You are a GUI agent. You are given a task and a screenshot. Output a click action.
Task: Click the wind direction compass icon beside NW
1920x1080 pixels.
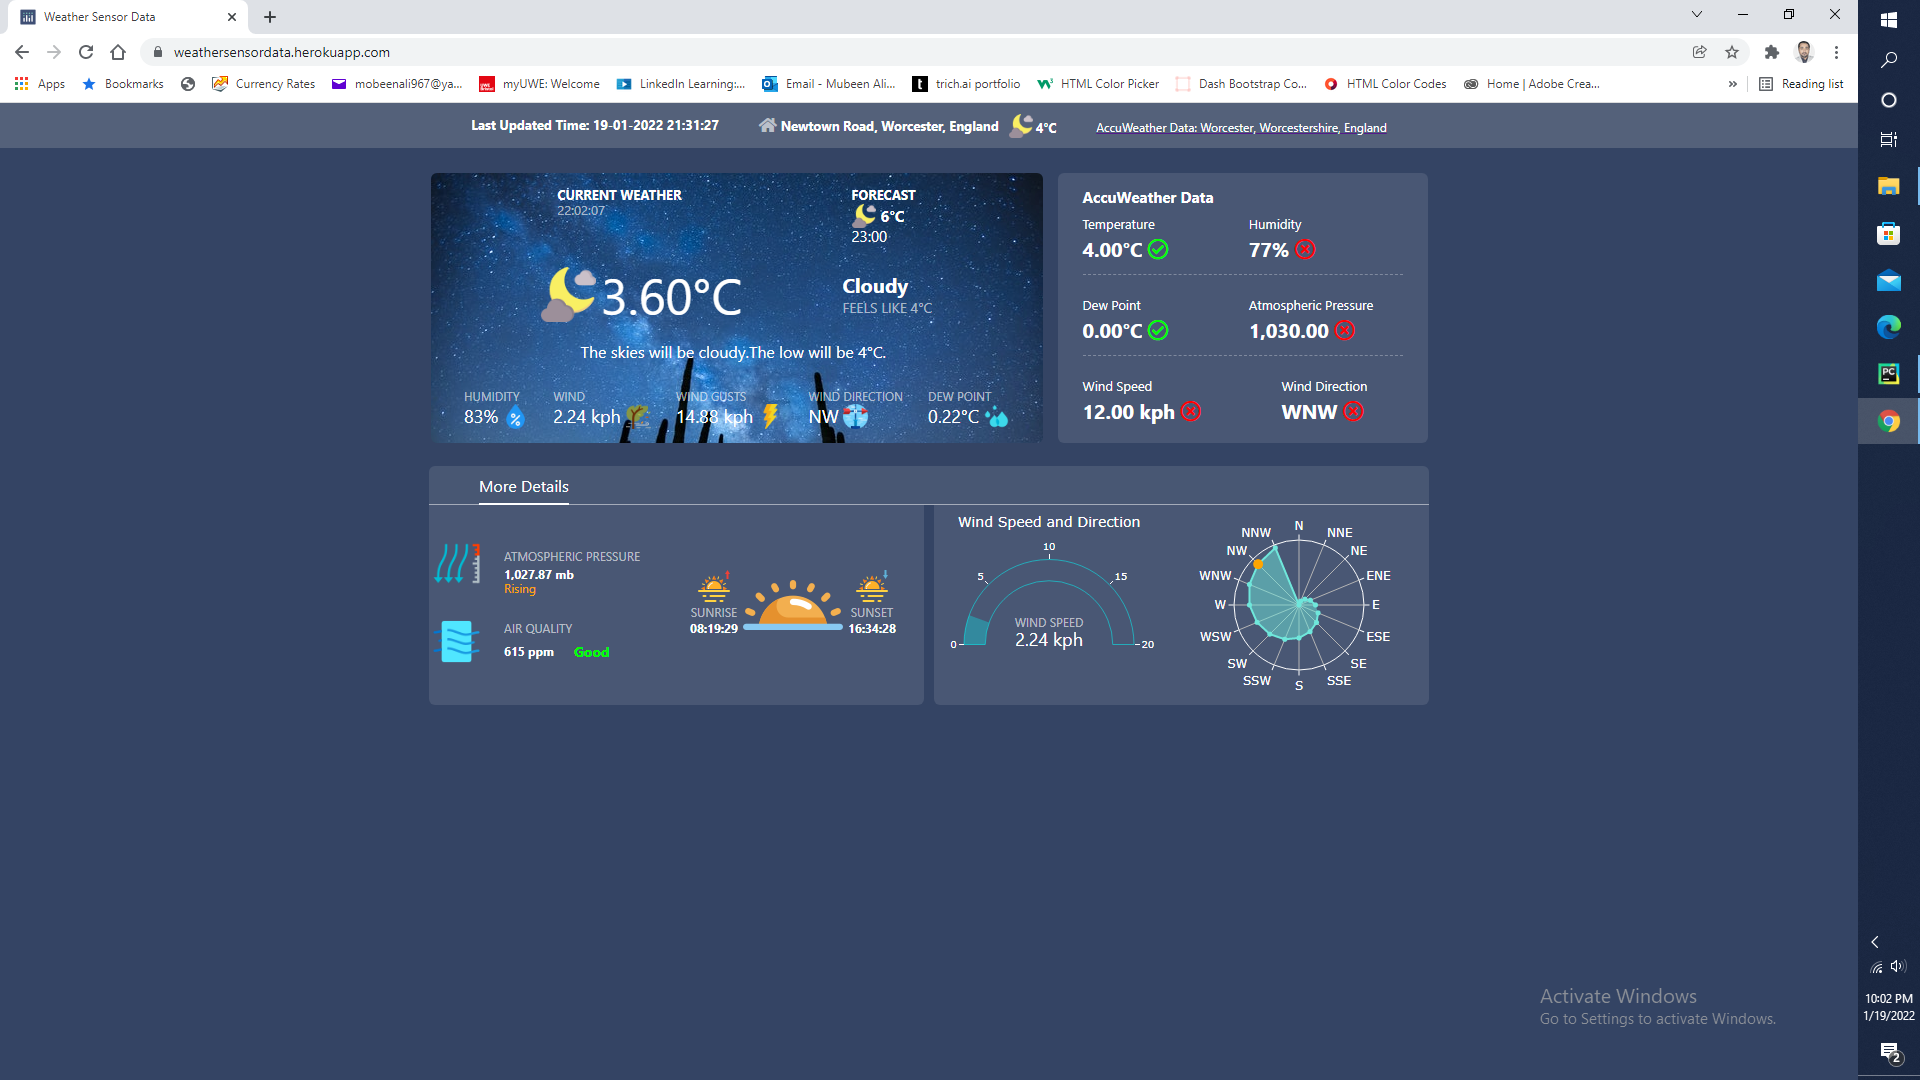coord(856,416)
